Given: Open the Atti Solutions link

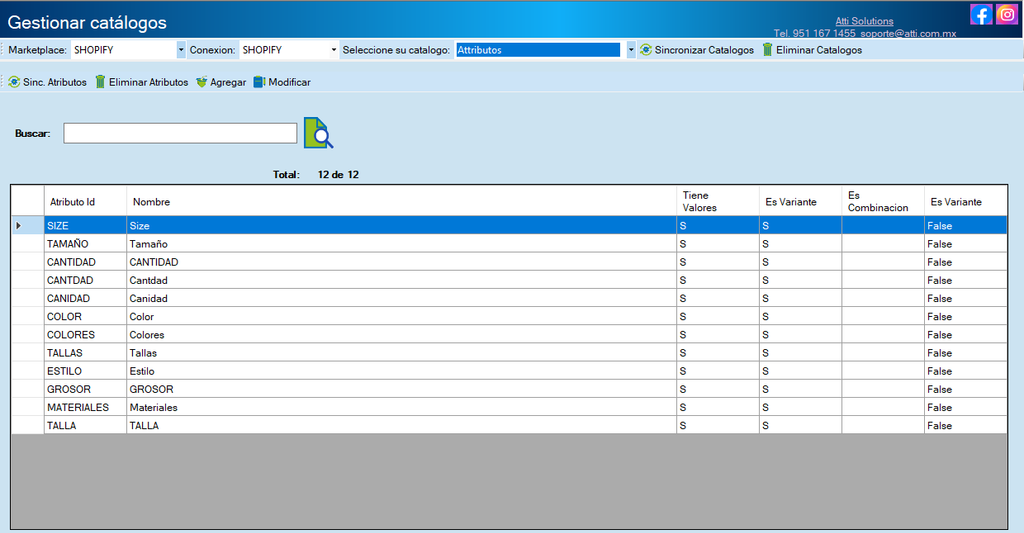Looking at the screenshot, I should (864, 21).
